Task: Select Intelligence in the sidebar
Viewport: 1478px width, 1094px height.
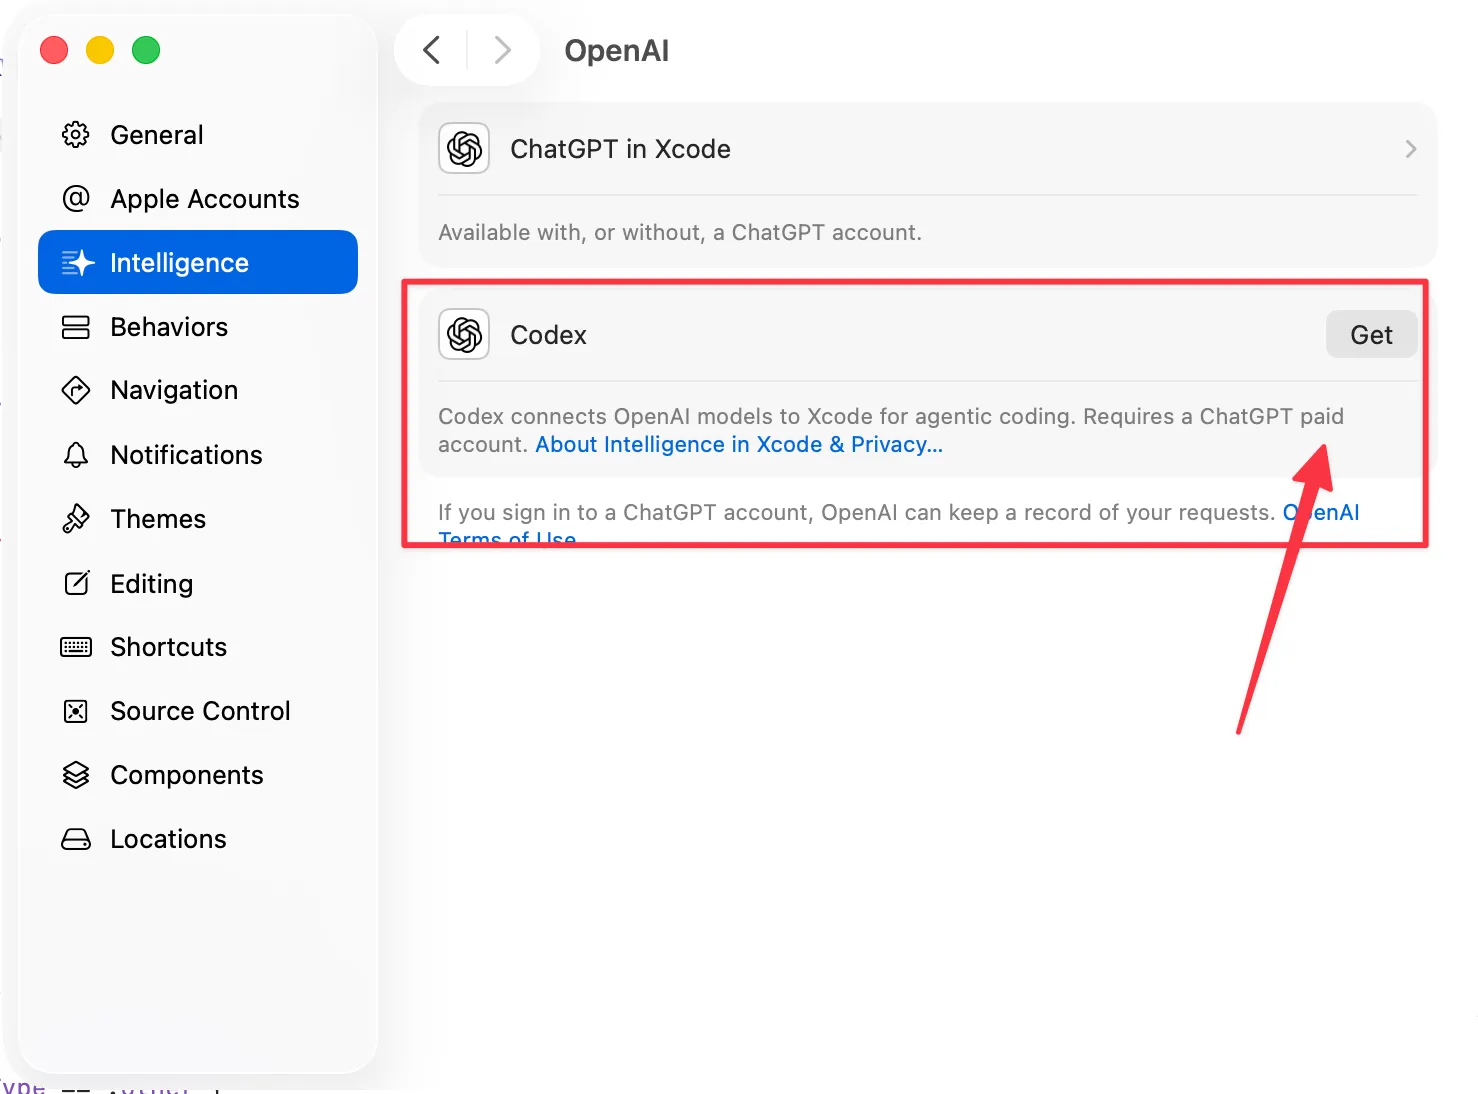Action: pyautogui.click(x=198, y=262)
